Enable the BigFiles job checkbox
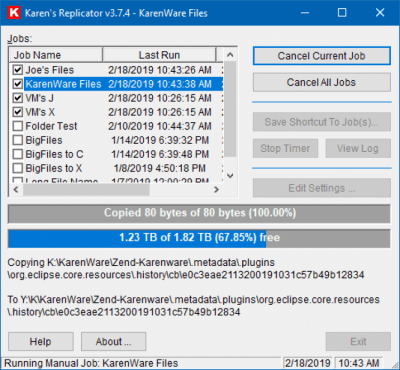Image resolution: width=400 pixels, height=370 pixels. (17, 140)
